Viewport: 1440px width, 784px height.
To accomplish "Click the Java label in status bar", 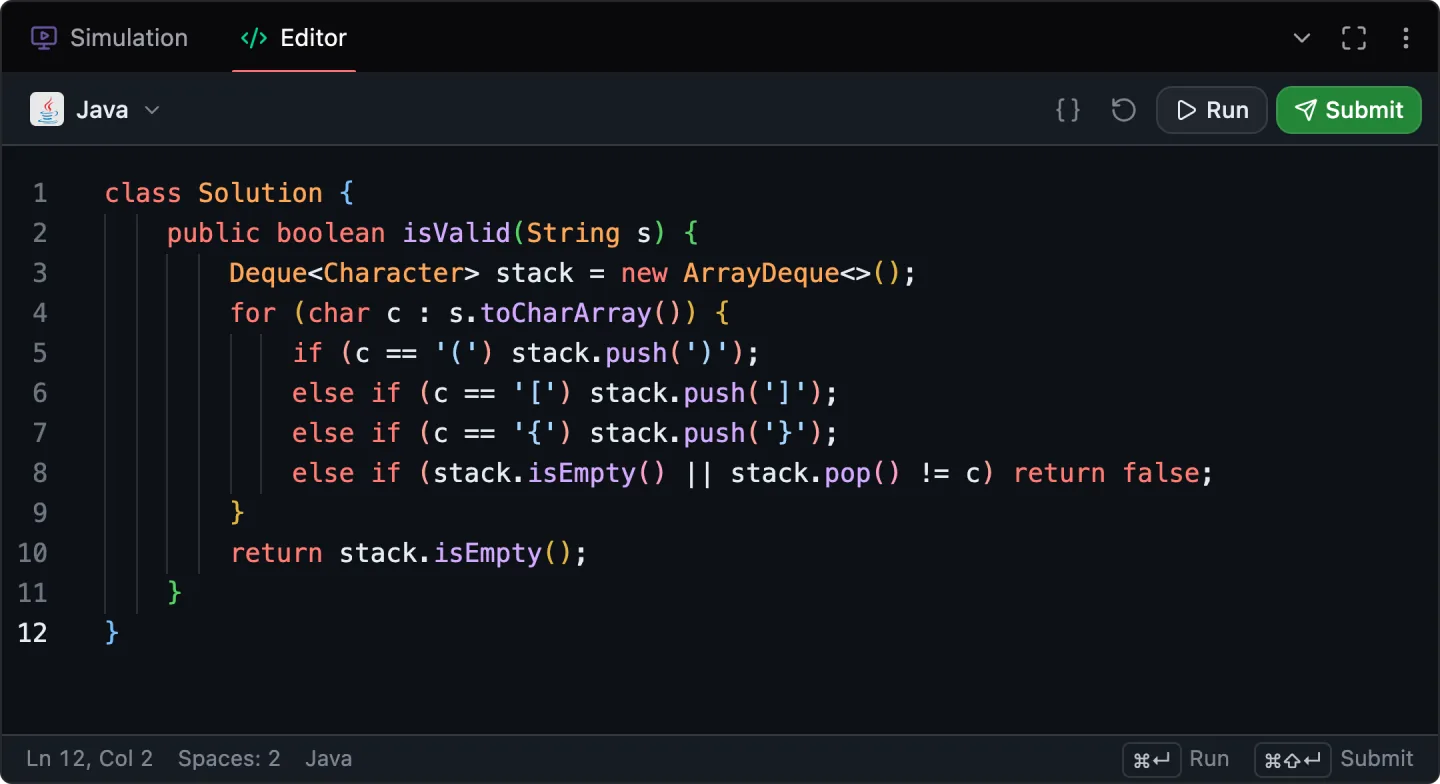I will click(x=329, y=758).
